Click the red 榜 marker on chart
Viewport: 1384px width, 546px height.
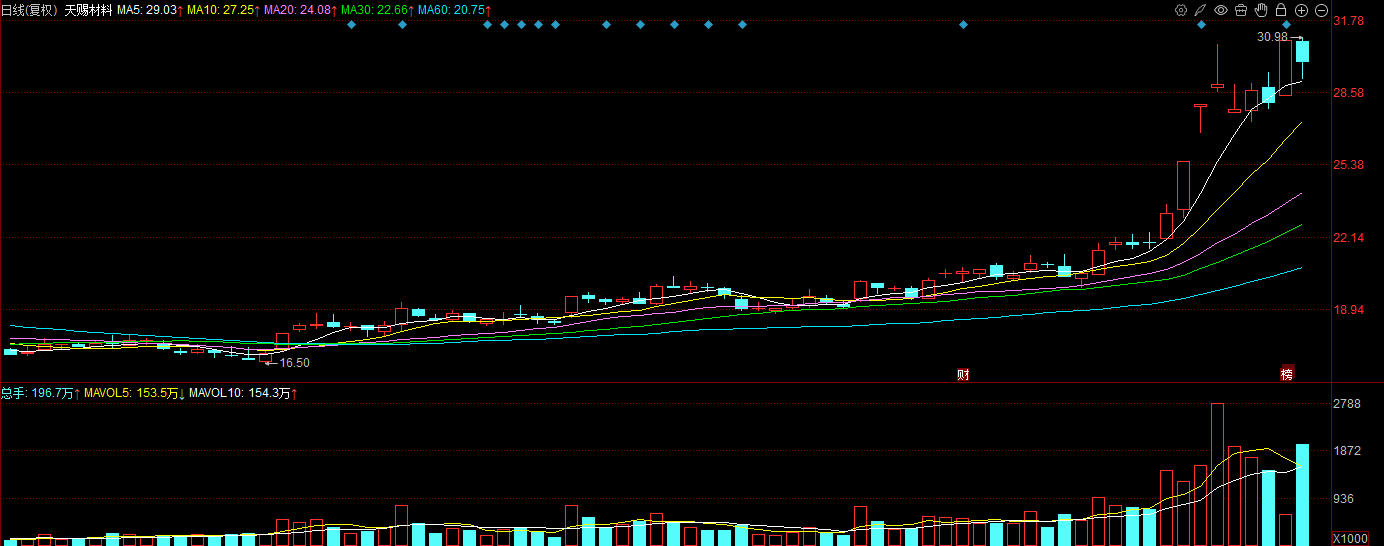[x=1287, y=375]
